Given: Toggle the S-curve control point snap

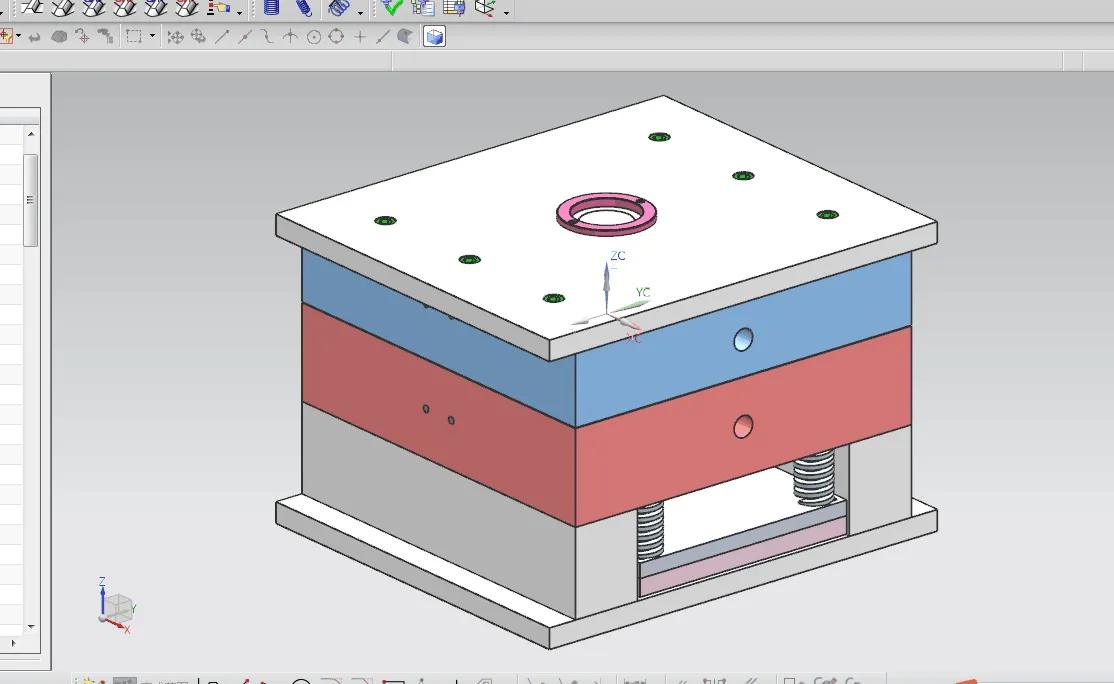Looking at the screenshot, I should point(267,36).
